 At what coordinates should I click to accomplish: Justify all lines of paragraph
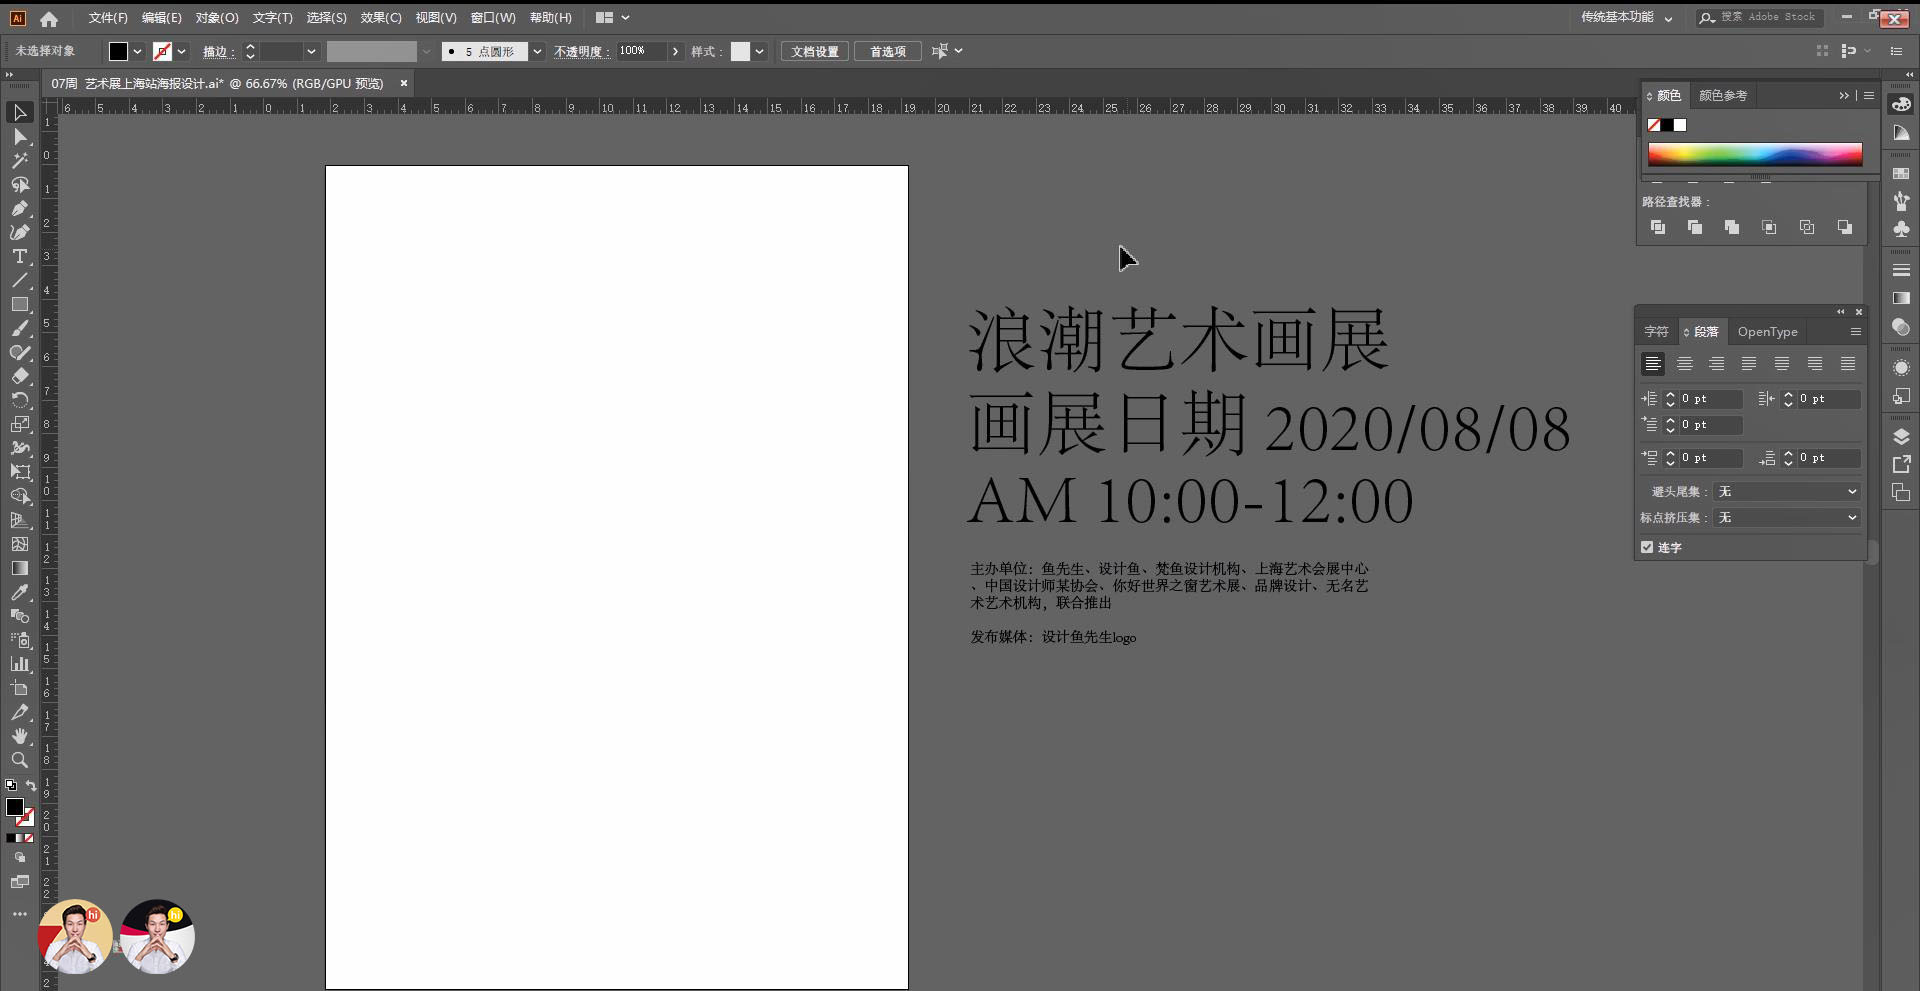point(1848,364)
